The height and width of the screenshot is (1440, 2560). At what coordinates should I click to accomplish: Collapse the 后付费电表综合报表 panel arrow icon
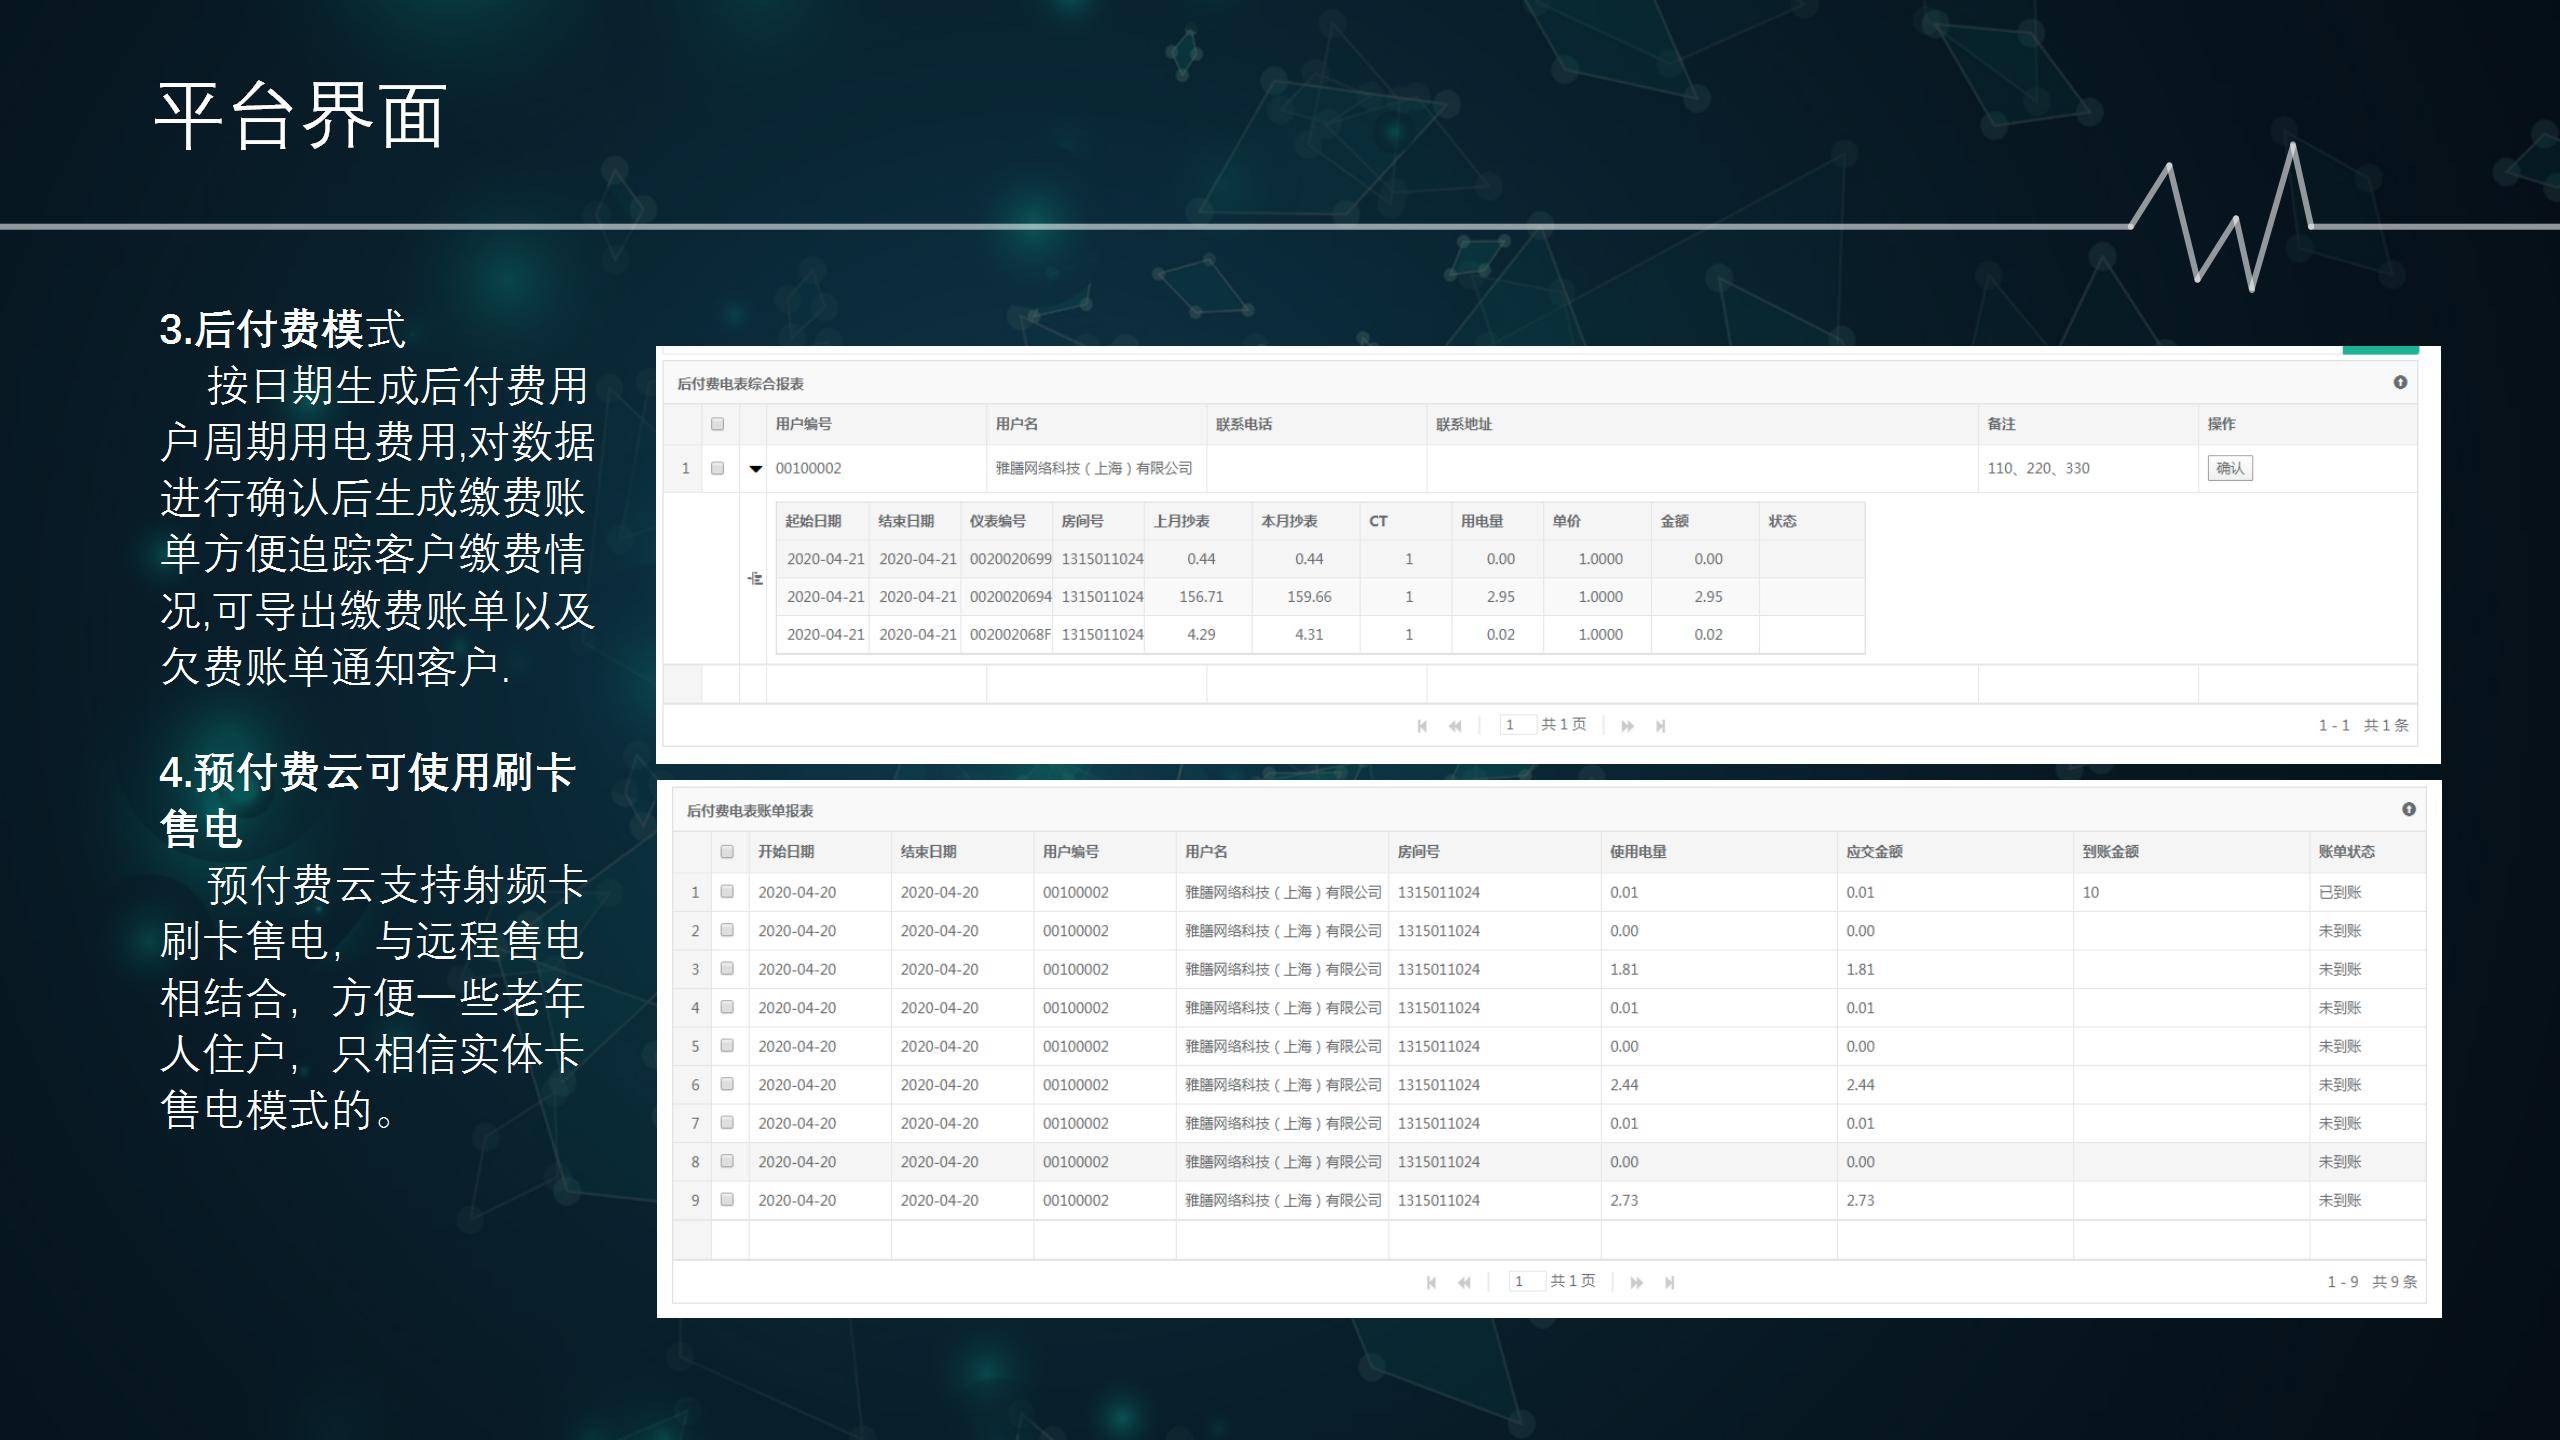click(x=2400, y=383)
